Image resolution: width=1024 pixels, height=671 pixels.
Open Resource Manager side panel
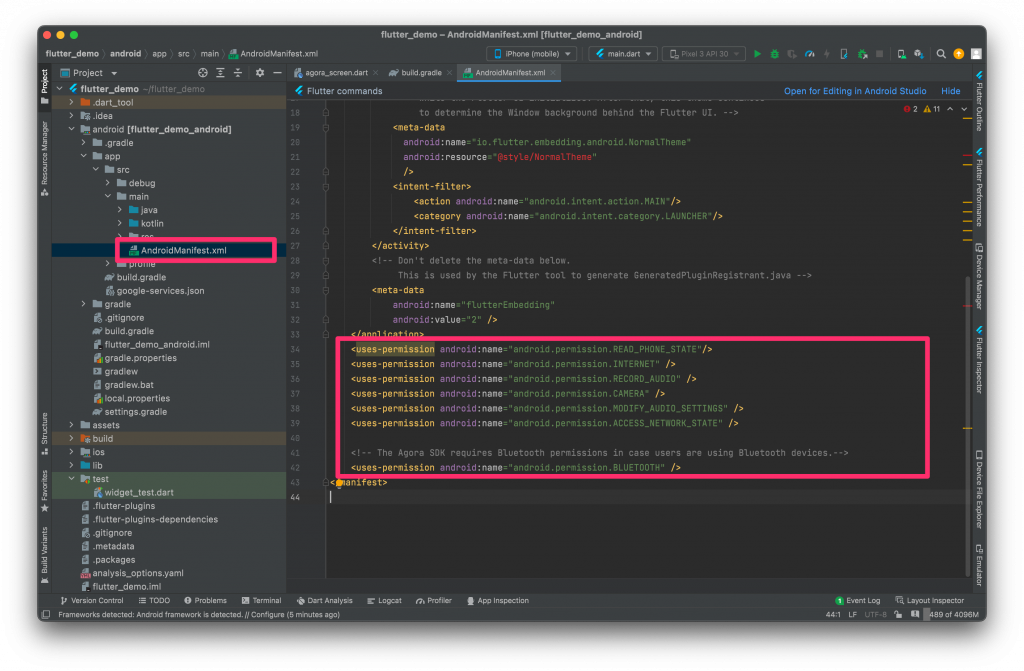tap(44, 158)
